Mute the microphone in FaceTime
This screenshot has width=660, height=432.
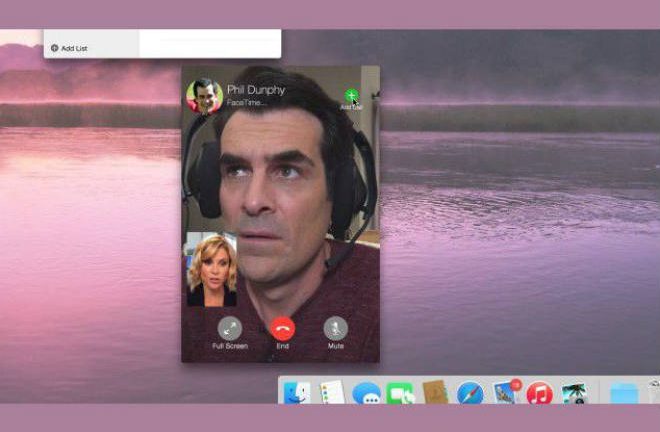pos(335,328)
